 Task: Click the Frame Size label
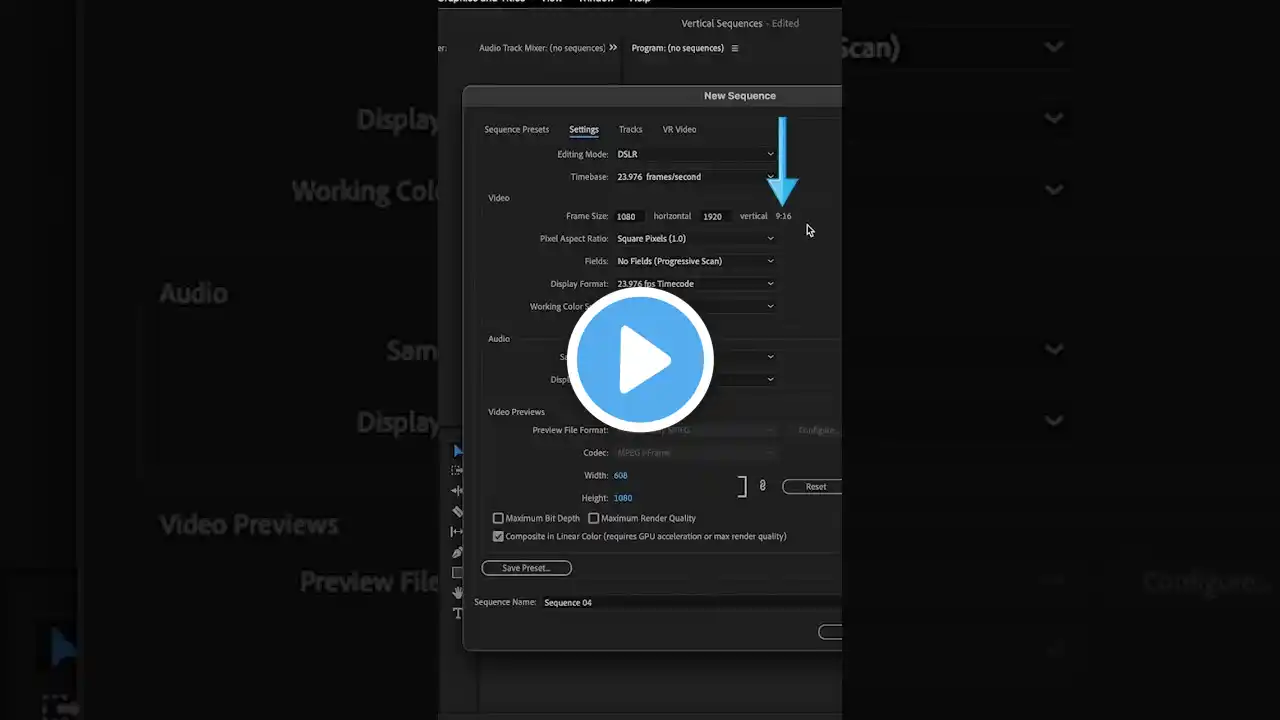click(587, 216)
